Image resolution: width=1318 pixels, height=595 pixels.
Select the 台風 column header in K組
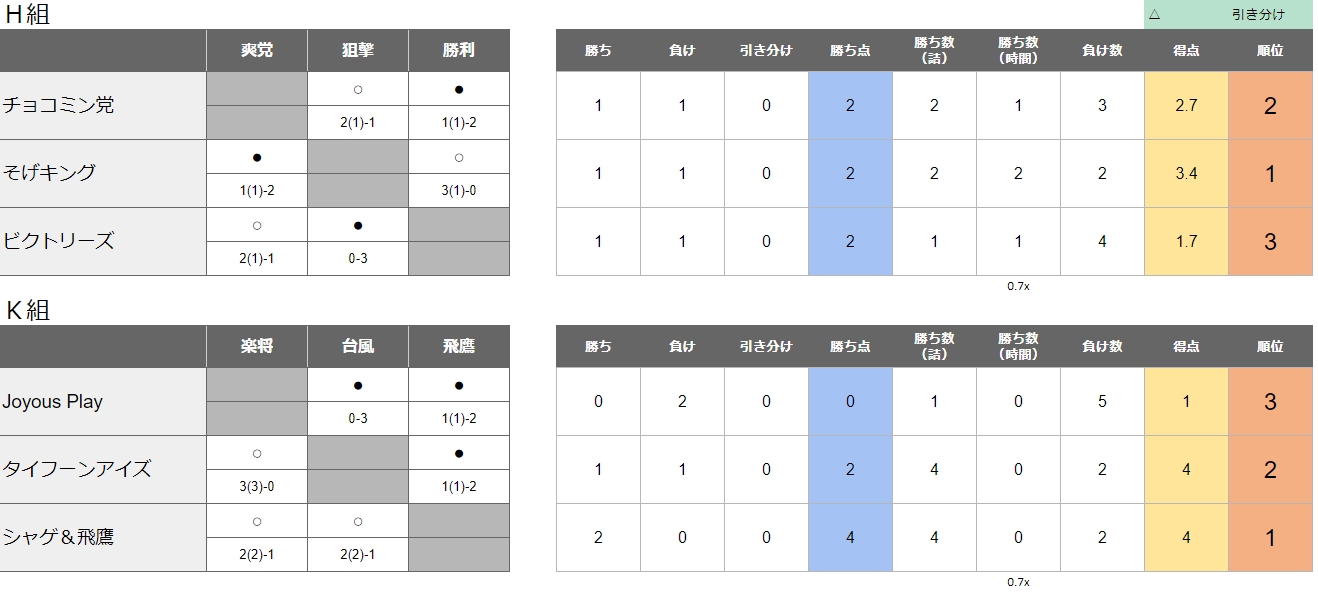click(358, 346)
